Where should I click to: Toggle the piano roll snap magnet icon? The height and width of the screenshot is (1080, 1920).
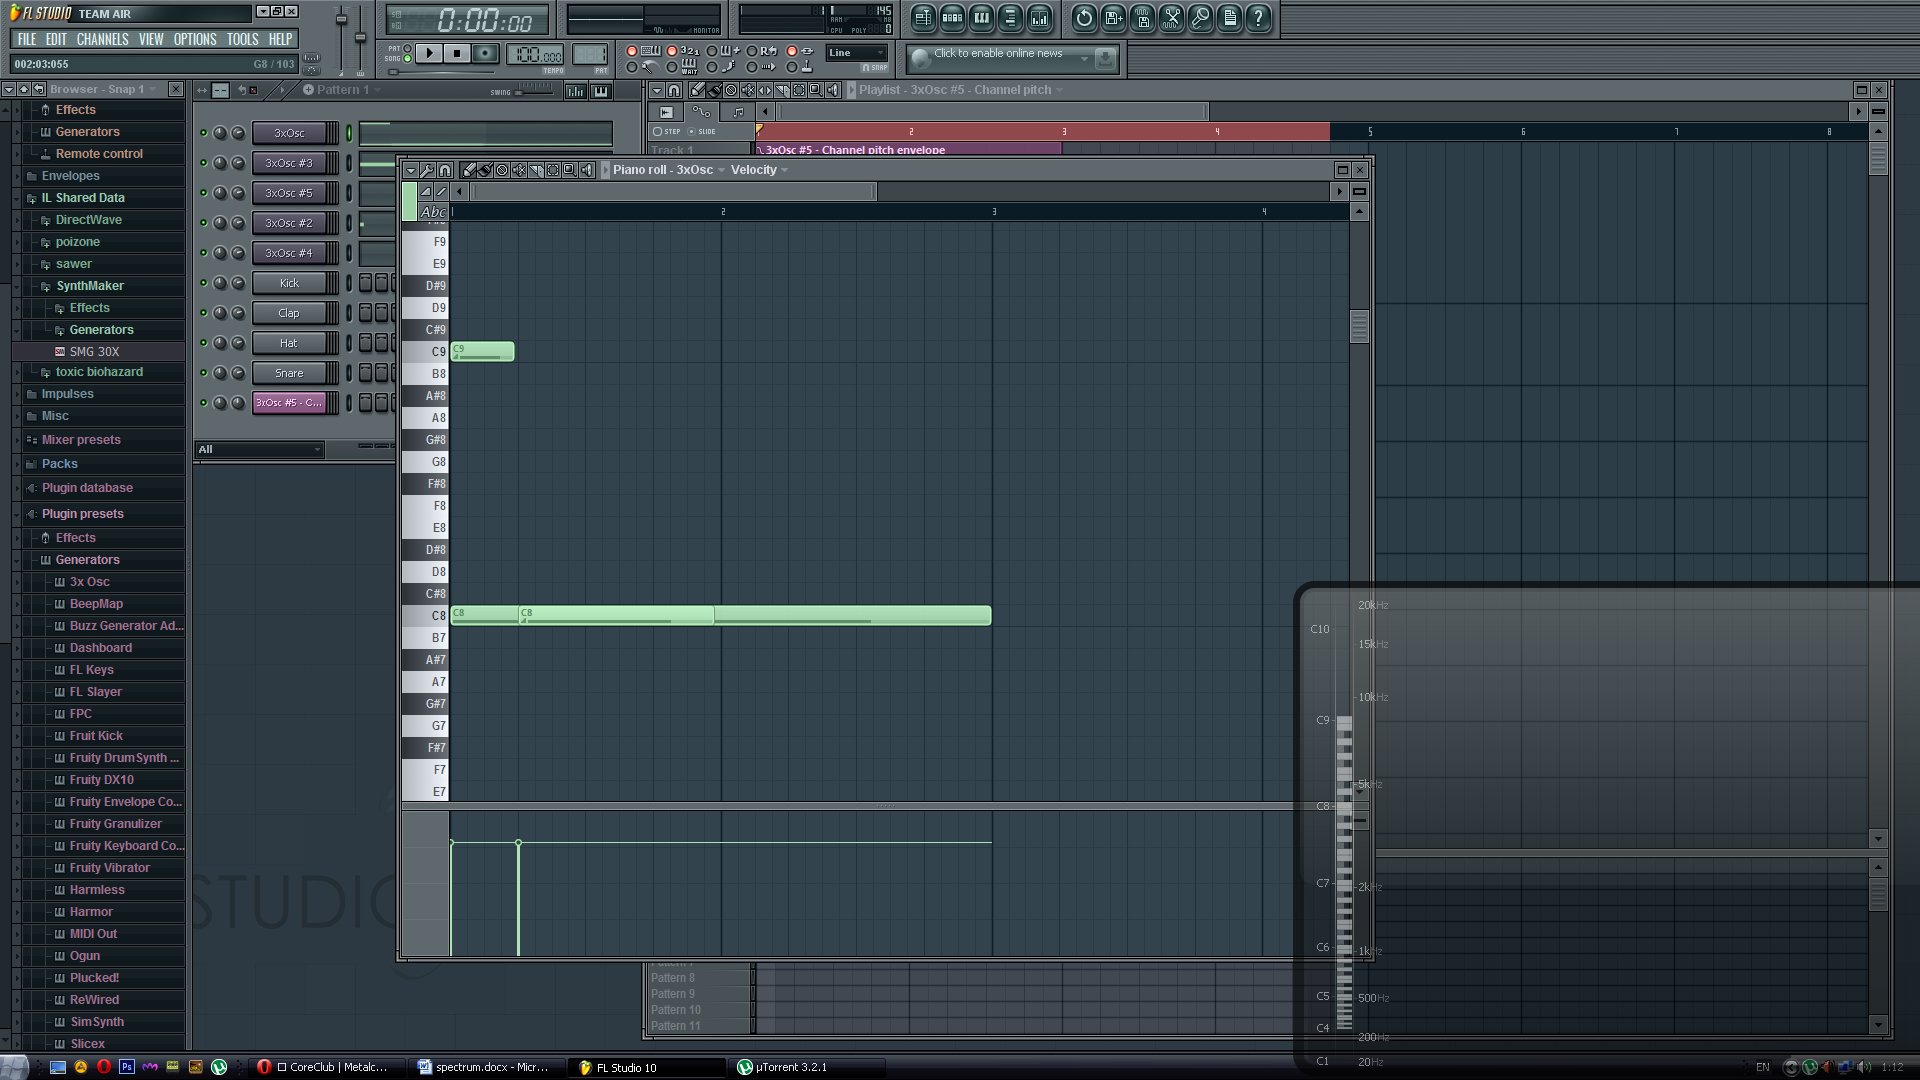pyautogui.click(x=445, y=170)
